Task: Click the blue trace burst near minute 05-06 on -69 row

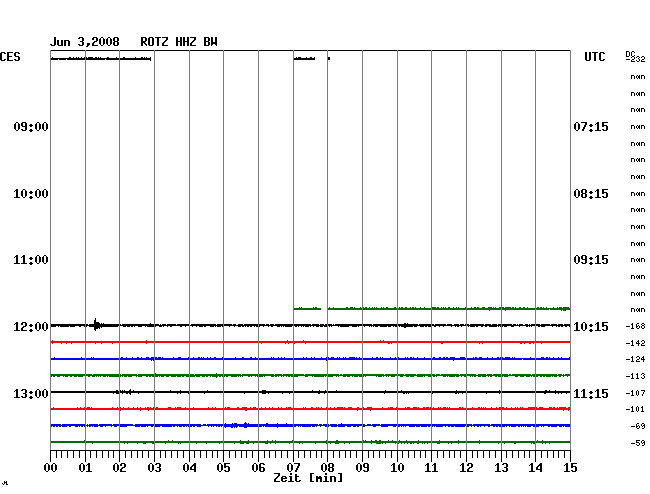Action: (238, 425)
